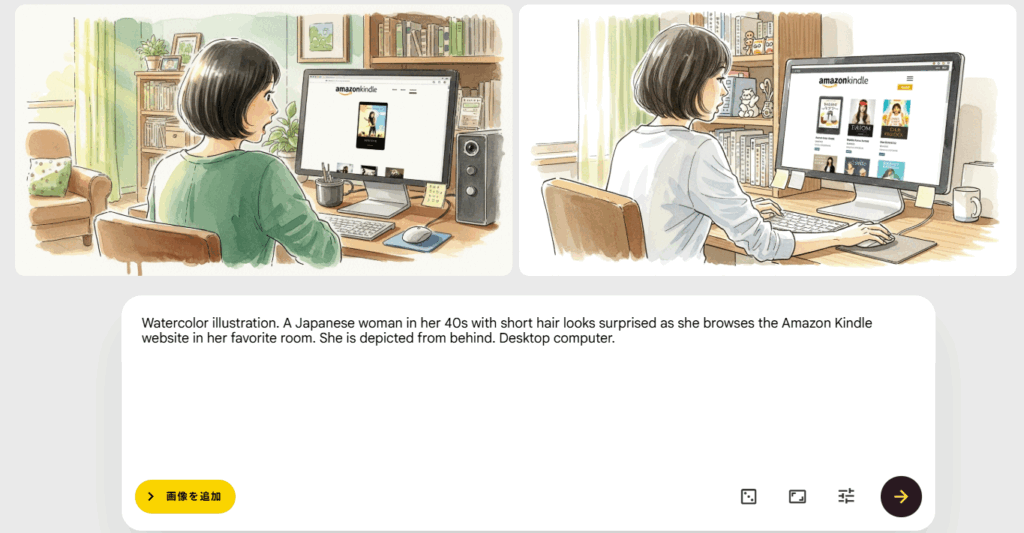Click empty area of the prompt panel
Image resolution: width=1024 pixels, height=533 pixels.
point(528,418)
